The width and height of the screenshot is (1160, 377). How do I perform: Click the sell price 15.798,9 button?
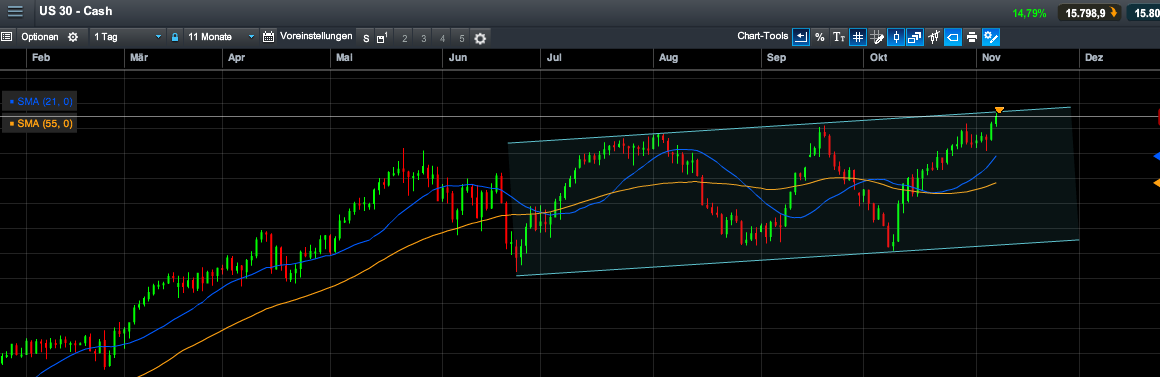1090,13
